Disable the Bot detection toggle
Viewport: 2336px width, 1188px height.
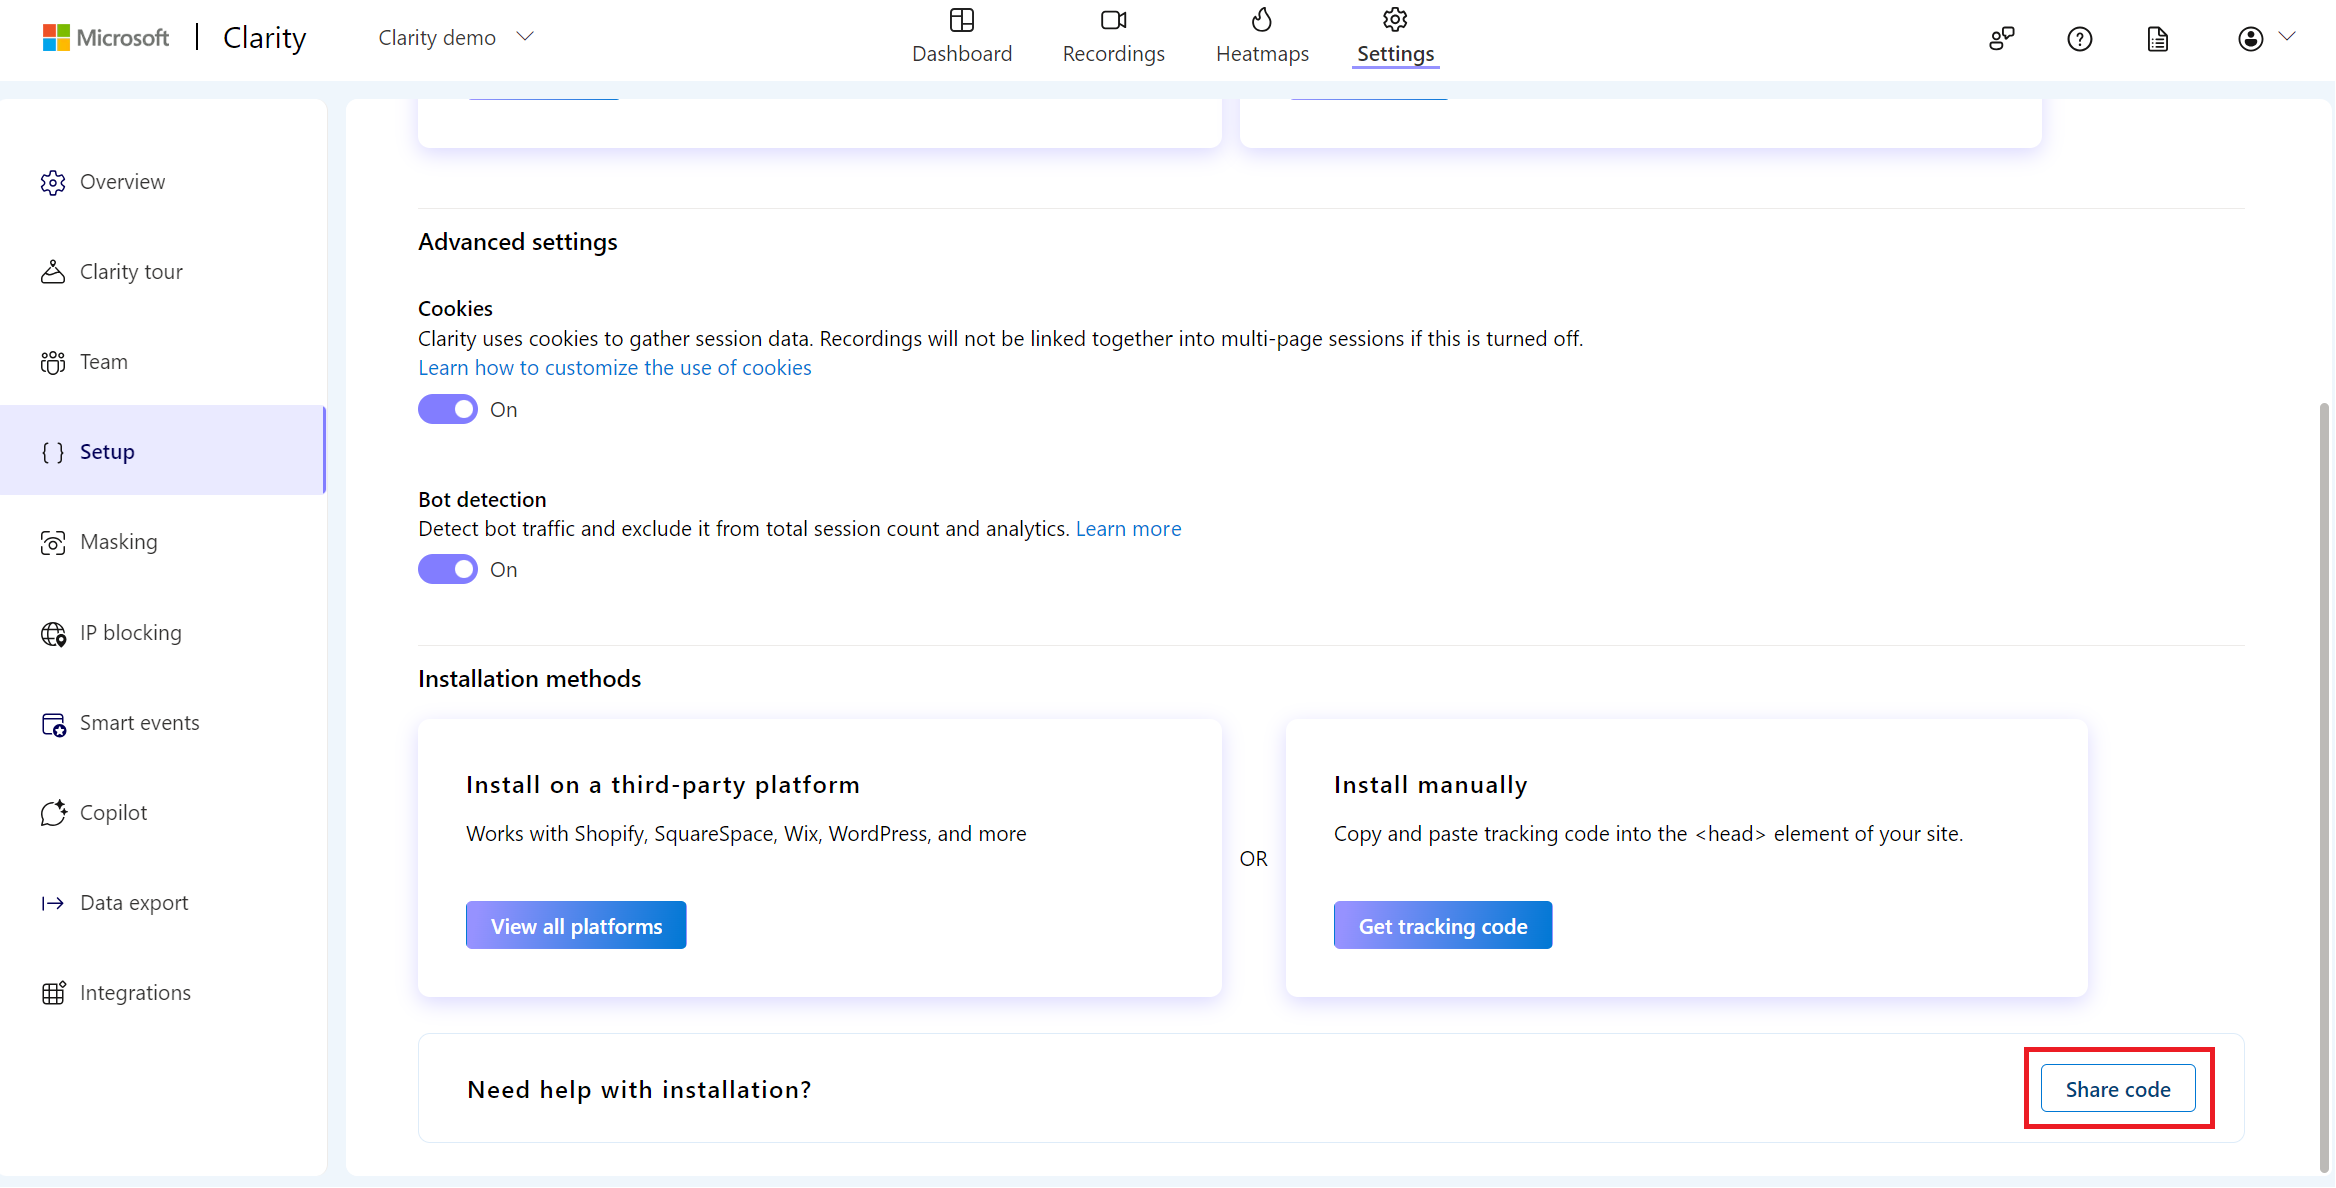coord(447,569)
